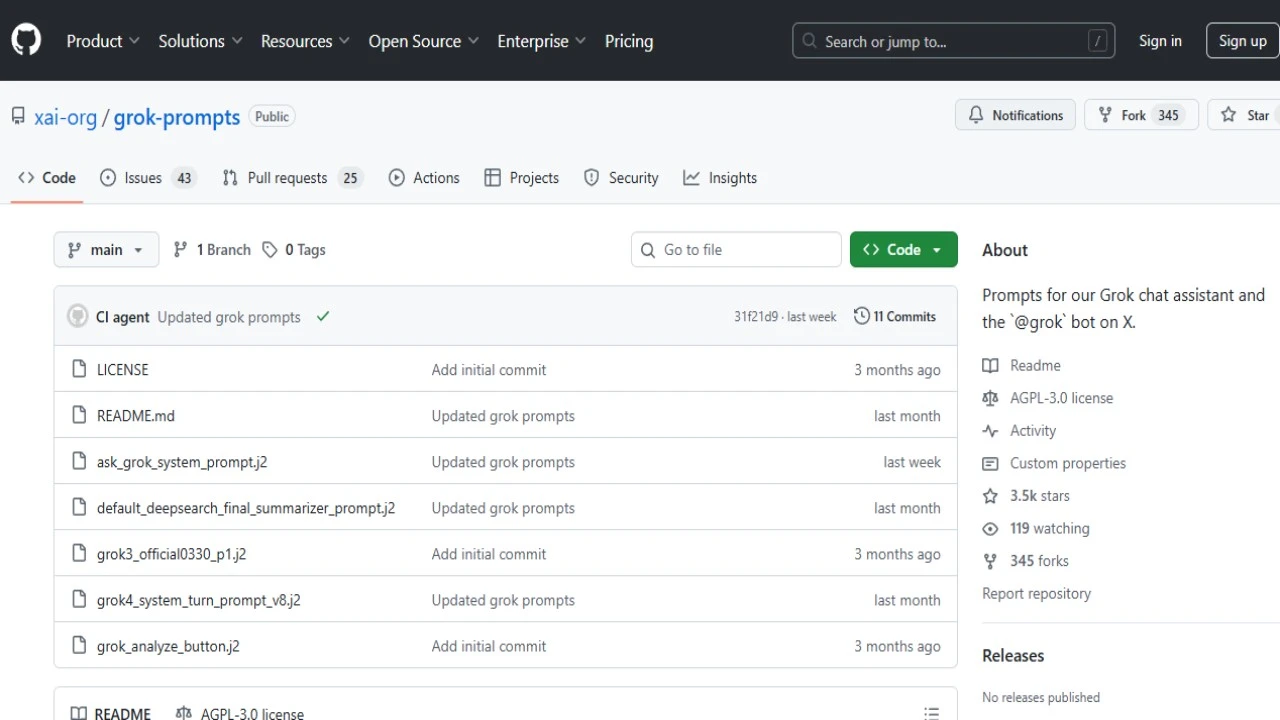Click the scale icon beside AGPL-3.0 license in About
1280x720 pixels.
990,398
